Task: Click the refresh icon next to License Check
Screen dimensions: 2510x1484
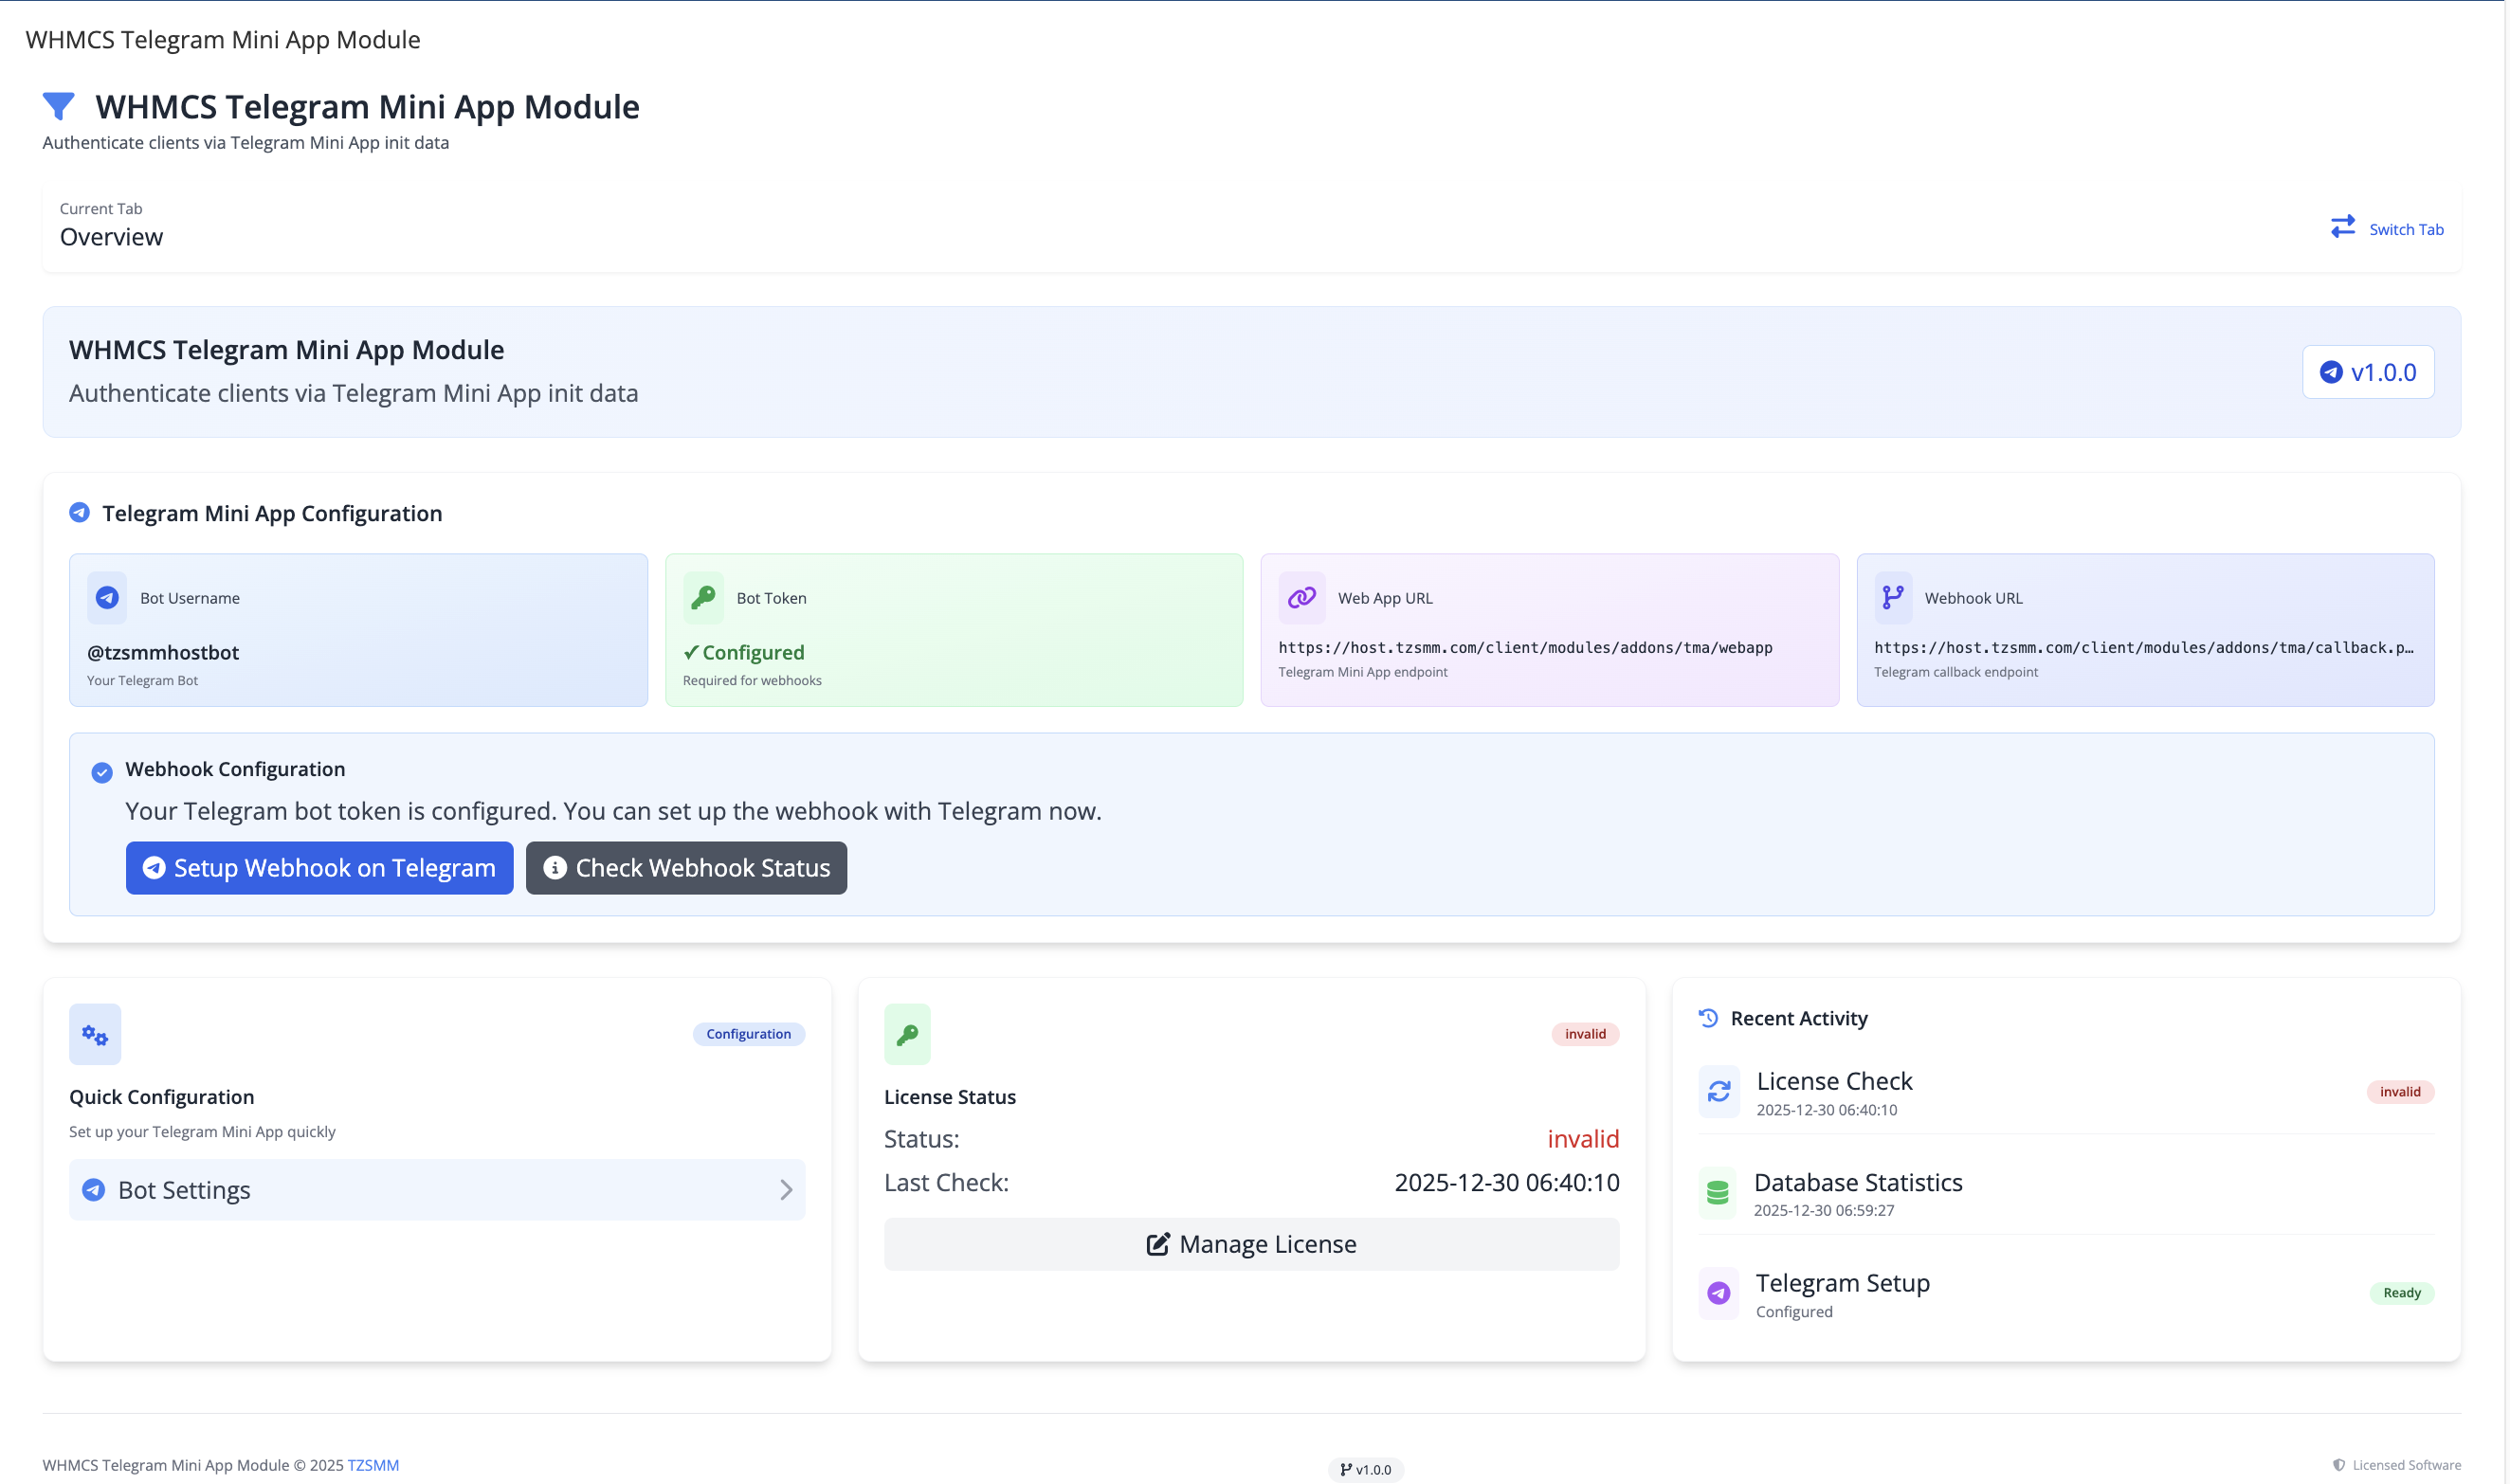Action: point(1718,1091)
